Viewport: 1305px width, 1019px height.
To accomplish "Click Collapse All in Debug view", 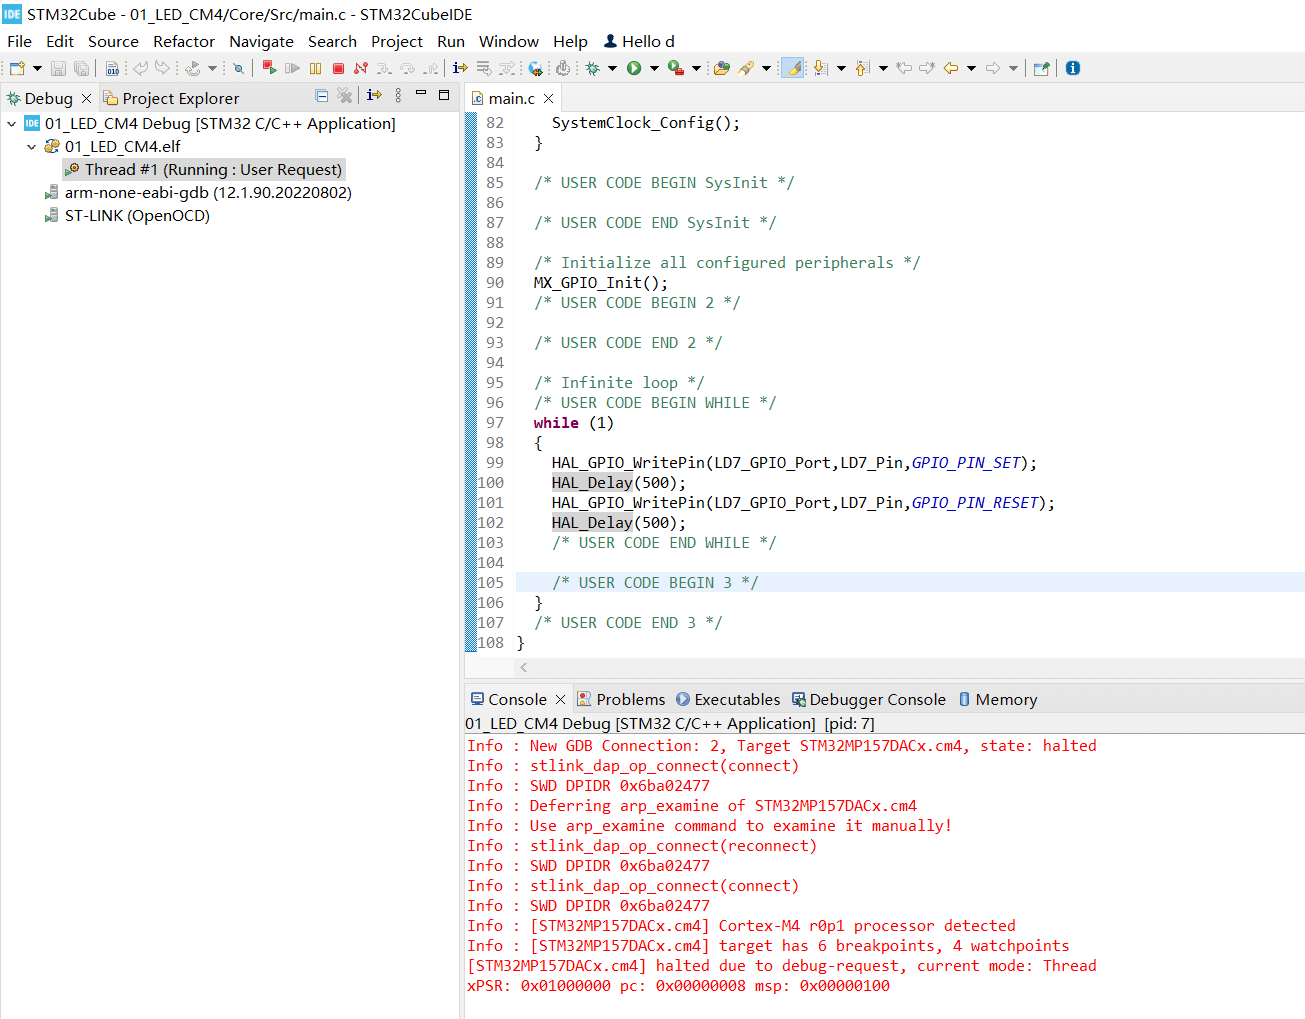I will (x=321, y=96).
